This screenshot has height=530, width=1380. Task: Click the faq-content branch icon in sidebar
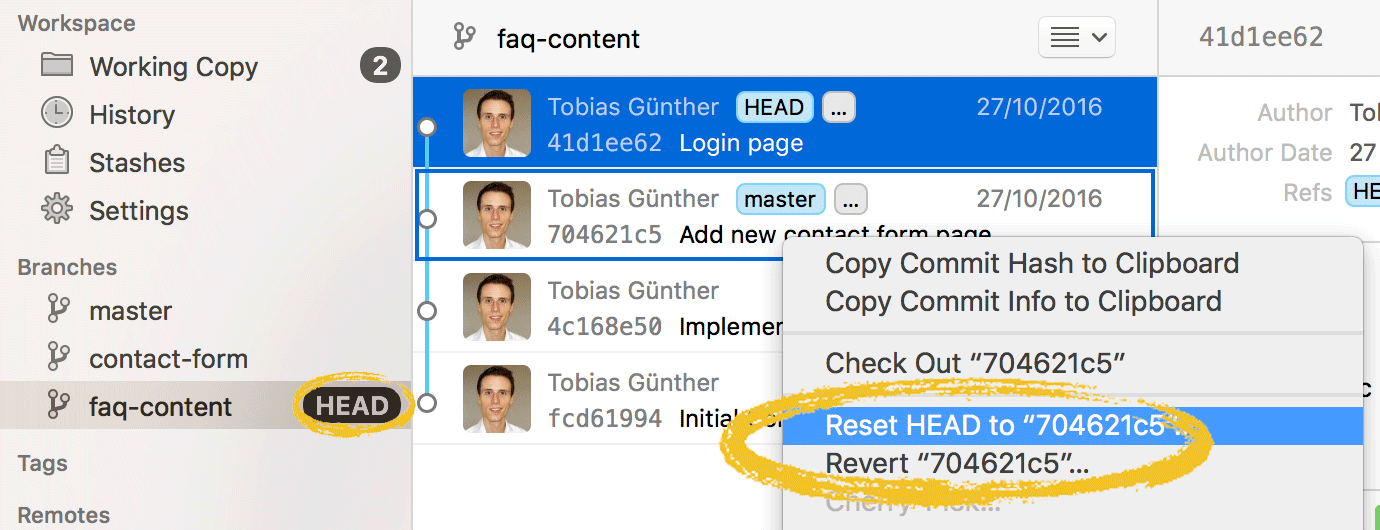pos(59,406)
